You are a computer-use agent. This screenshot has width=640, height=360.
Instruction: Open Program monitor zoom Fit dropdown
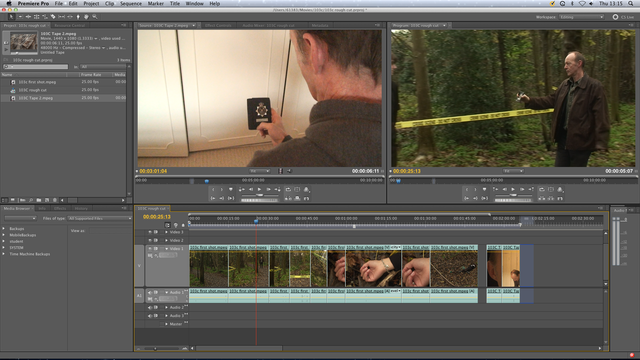(x=513, y=171)
